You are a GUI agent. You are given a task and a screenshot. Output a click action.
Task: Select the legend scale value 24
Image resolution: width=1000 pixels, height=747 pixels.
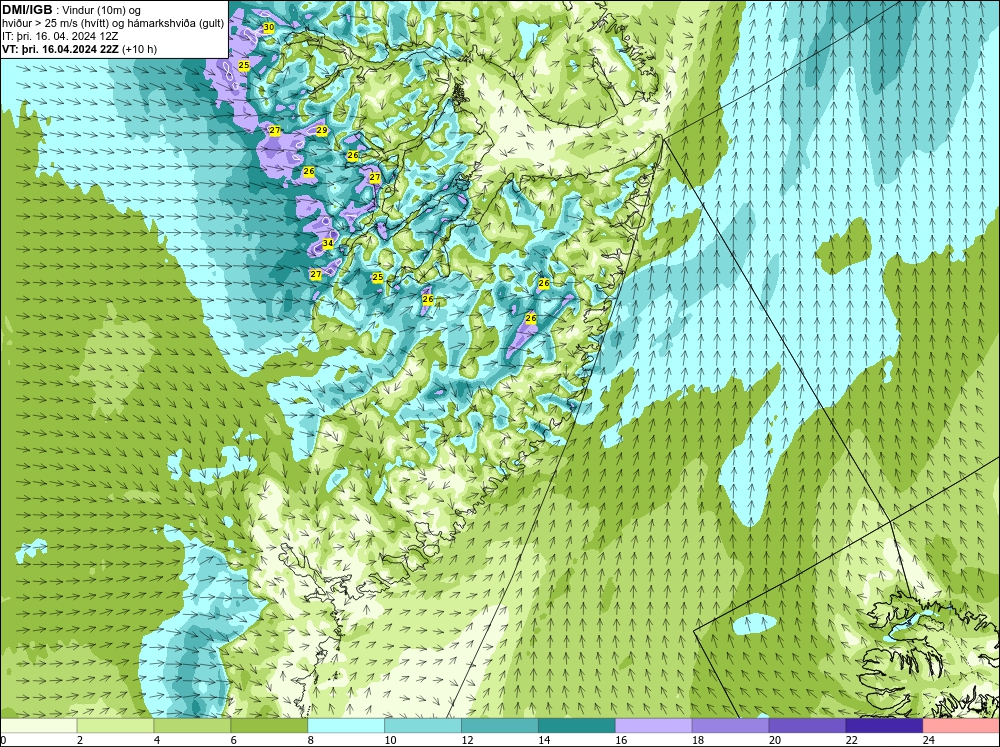pos(929,740)
